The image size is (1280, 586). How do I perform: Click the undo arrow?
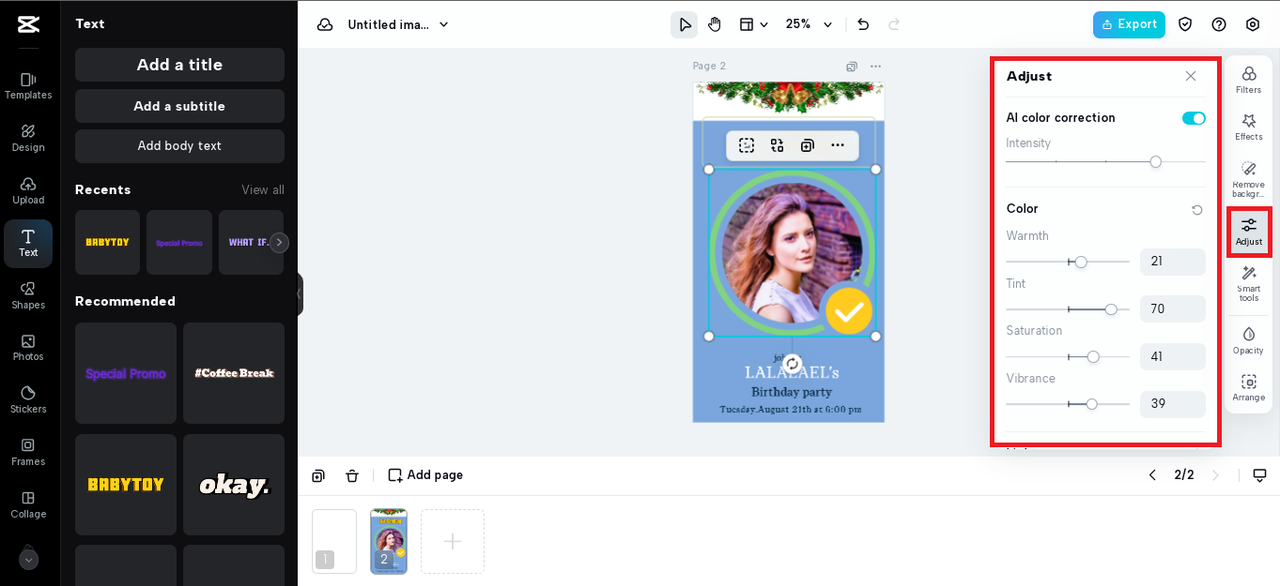[863, 24]
